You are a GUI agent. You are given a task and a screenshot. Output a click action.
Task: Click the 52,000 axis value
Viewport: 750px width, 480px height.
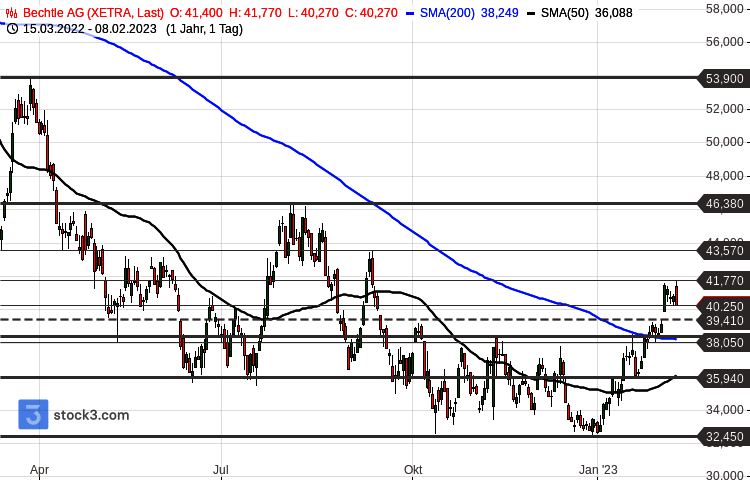click(x=726, y=109)
